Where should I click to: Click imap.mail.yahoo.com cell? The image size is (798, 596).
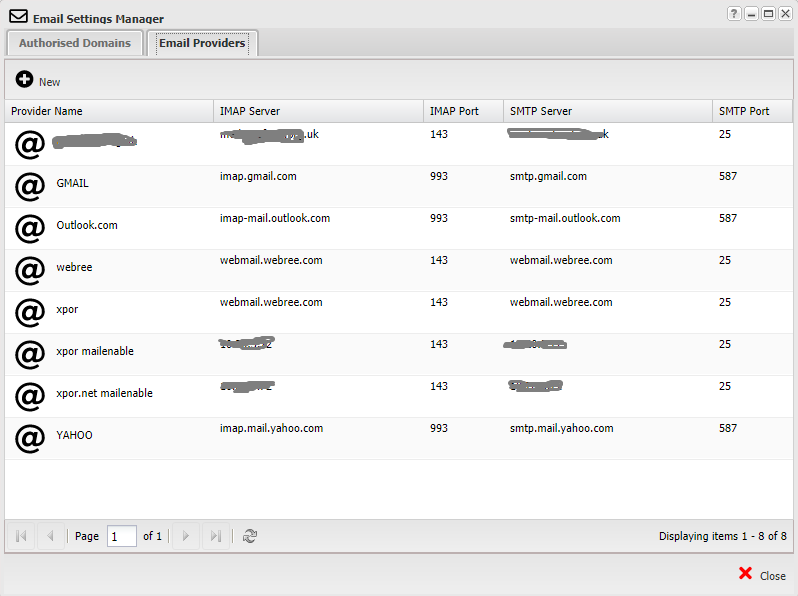click(x=271, y=428)
